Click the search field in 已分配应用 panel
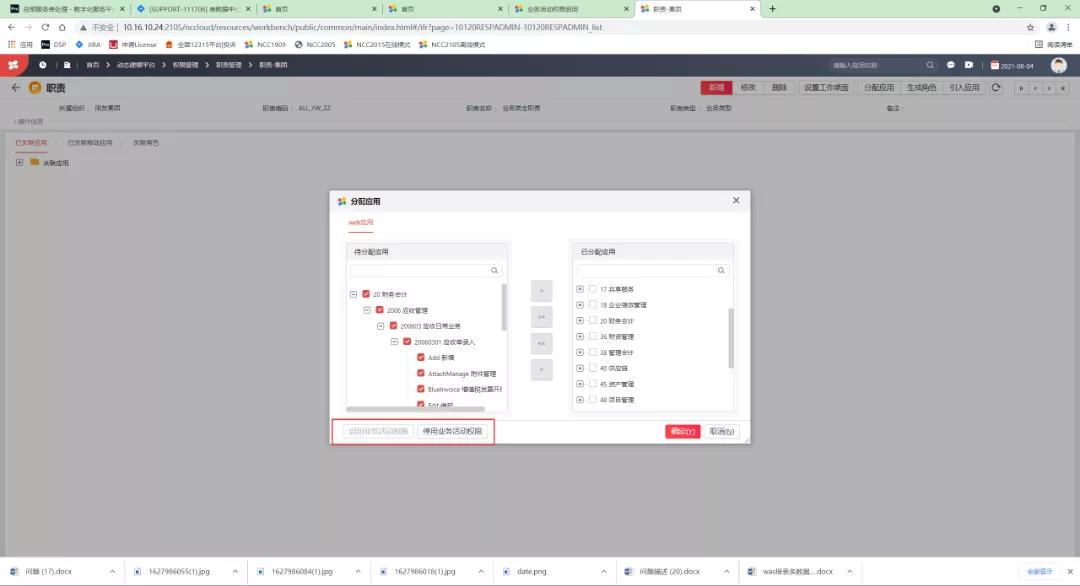 (650, 270)
